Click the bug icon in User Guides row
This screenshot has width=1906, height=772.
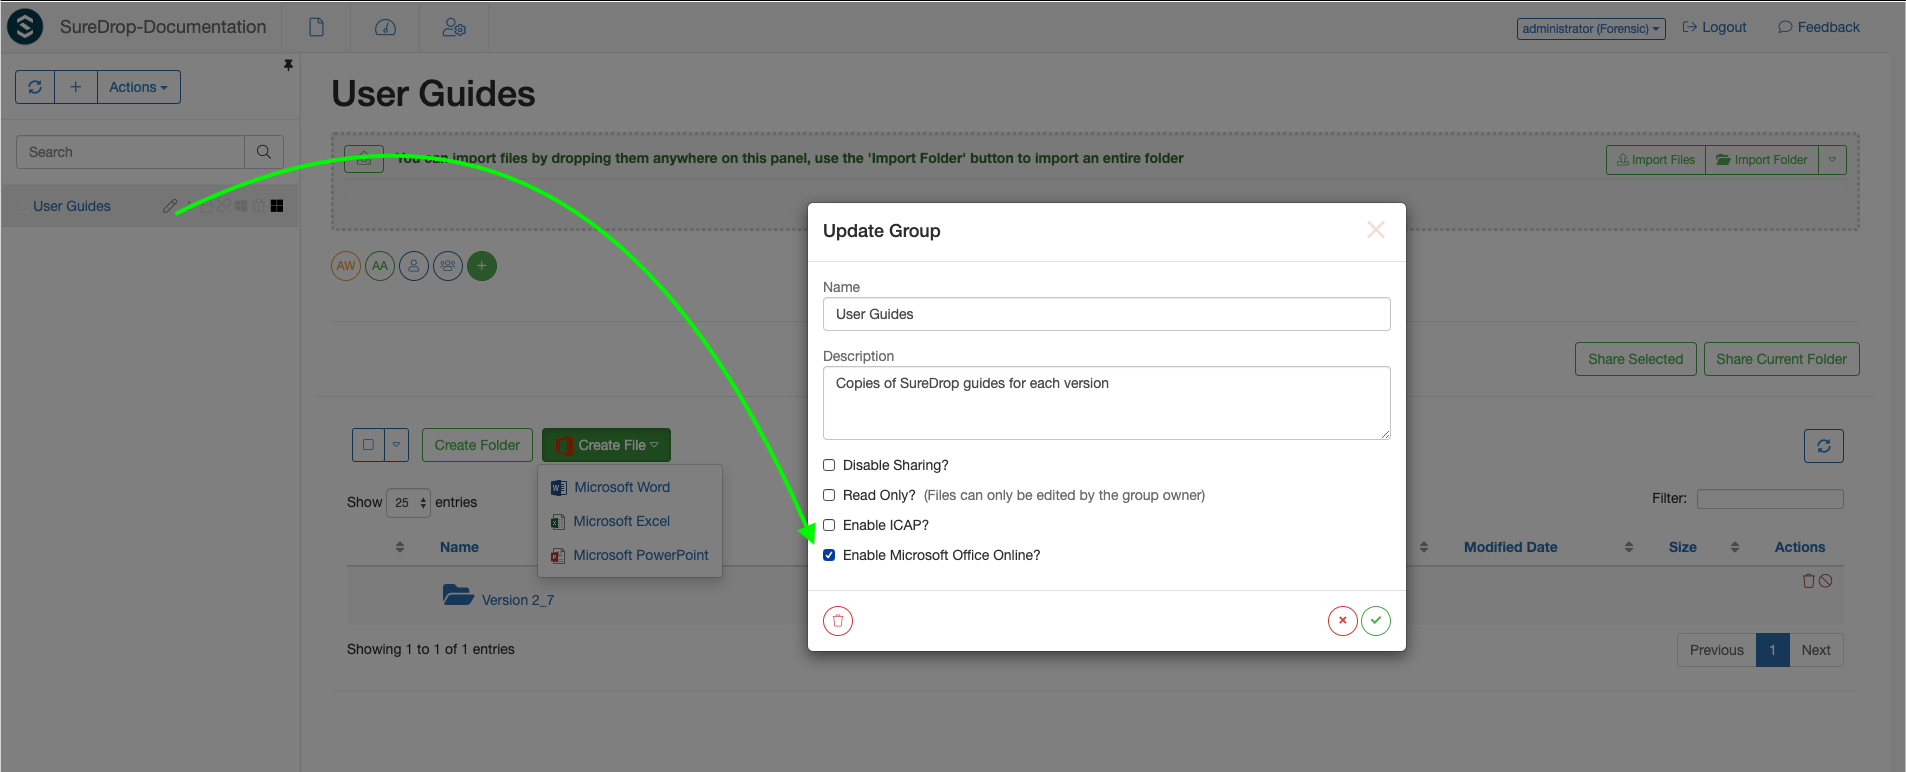pos(259,206)
